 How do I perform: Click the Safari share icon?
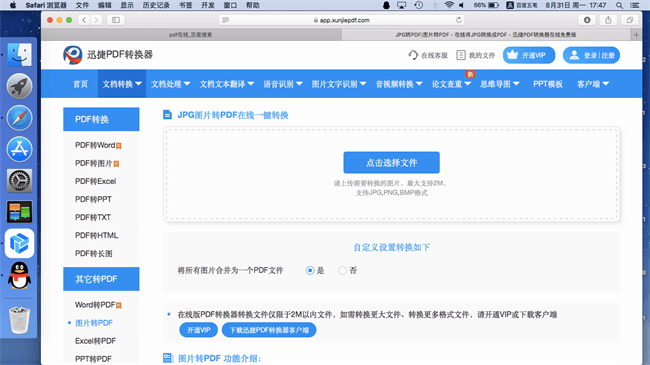(x=608, y=20)
